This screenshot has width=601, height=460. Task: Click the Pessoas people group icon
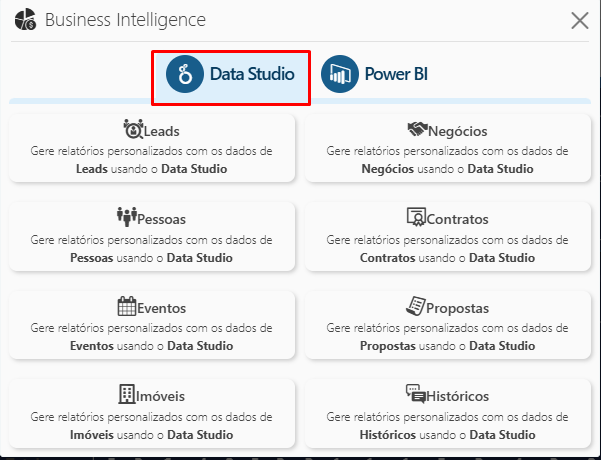[126, 217]
